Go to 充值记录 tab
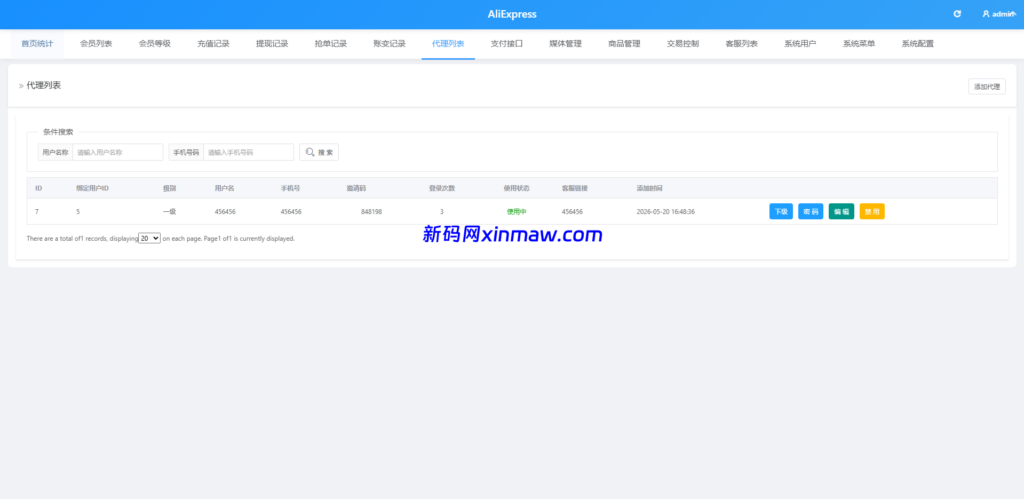This screenshot has height=499, width=1024. [214, 44]
